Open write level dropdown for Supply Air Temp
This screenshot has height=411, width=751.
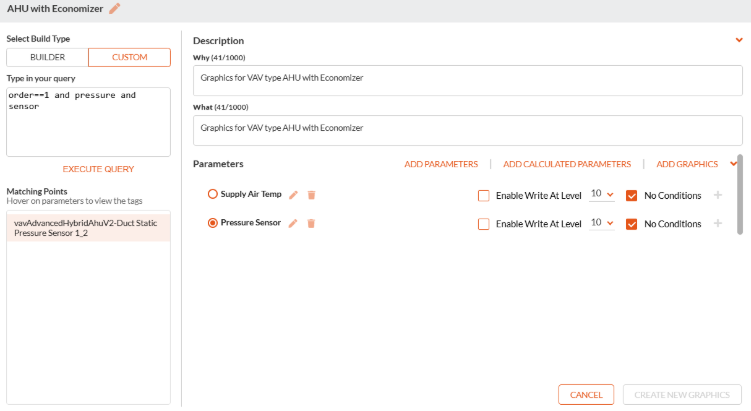tap(602, 194)
